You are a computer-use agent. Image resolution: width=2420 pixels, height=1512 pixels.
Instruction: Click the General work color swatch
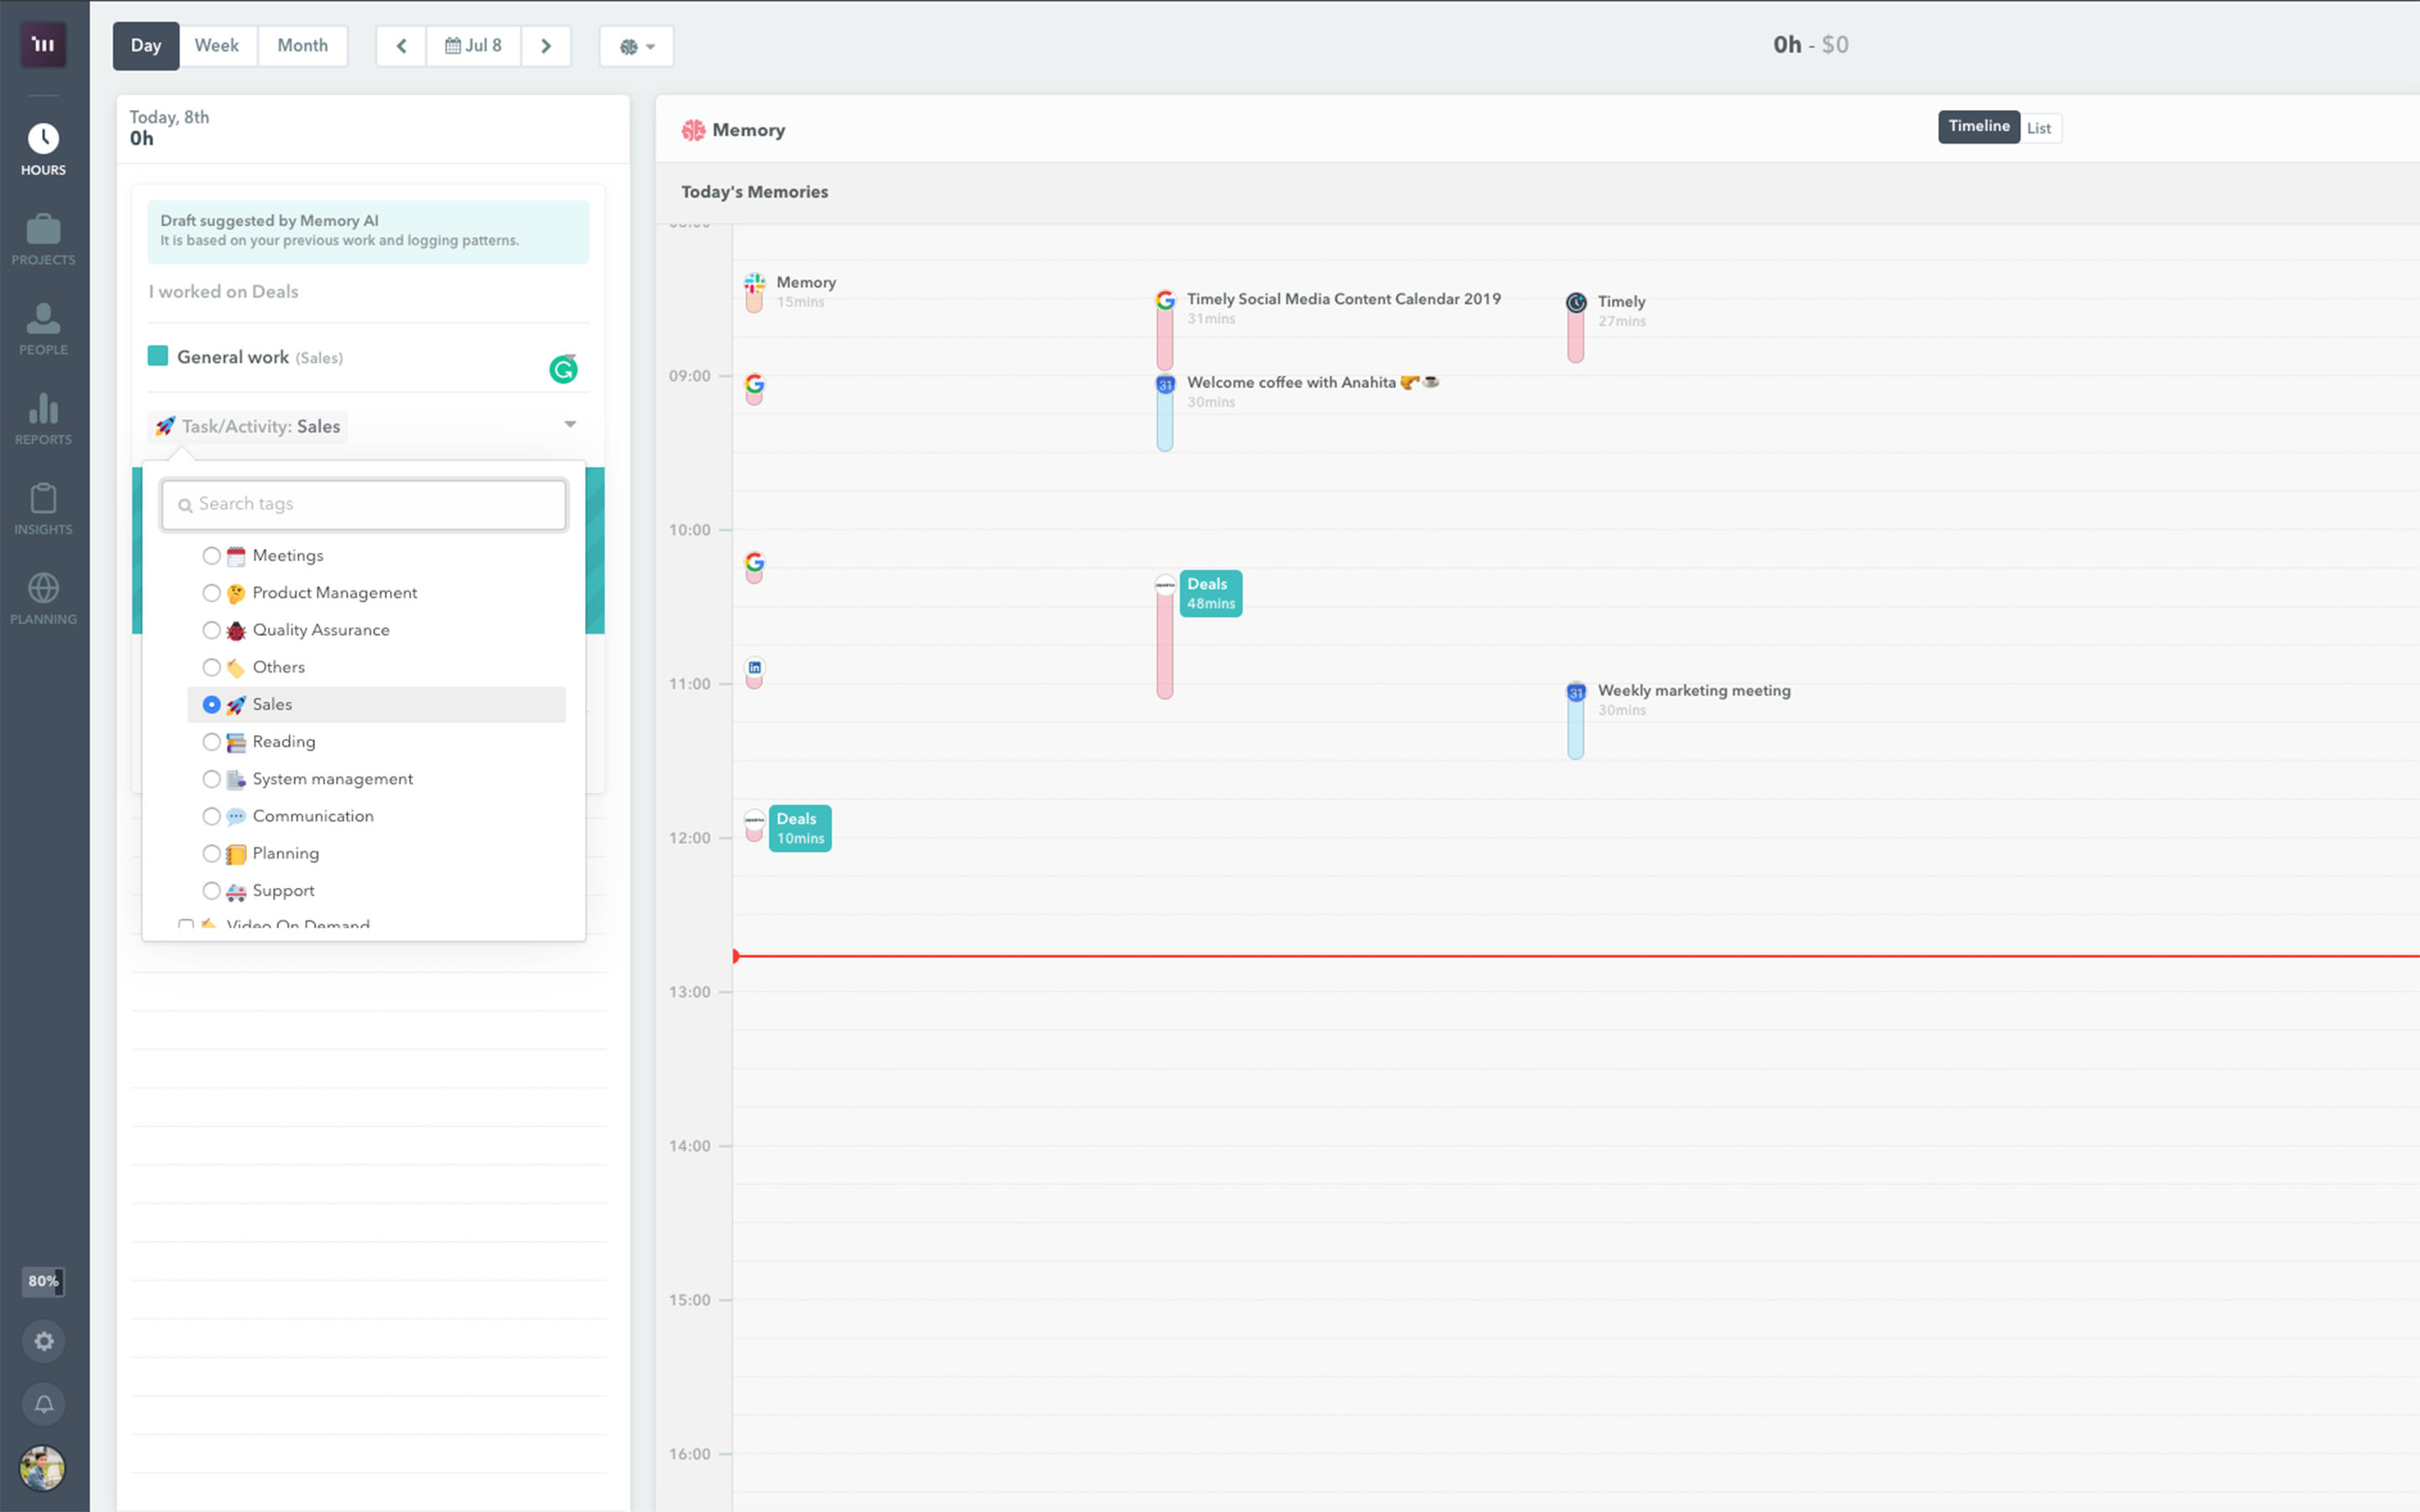(x=158, y=356)
